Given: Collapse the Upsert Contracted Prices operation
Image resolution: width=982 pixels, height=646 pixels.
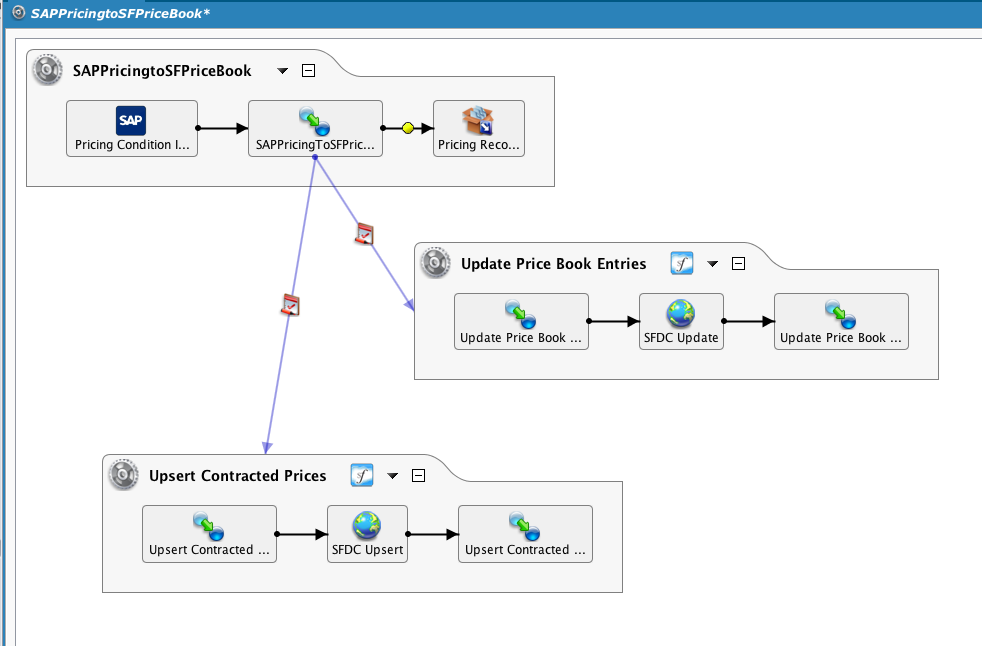Looking at the screenshot, I should 419,476.
